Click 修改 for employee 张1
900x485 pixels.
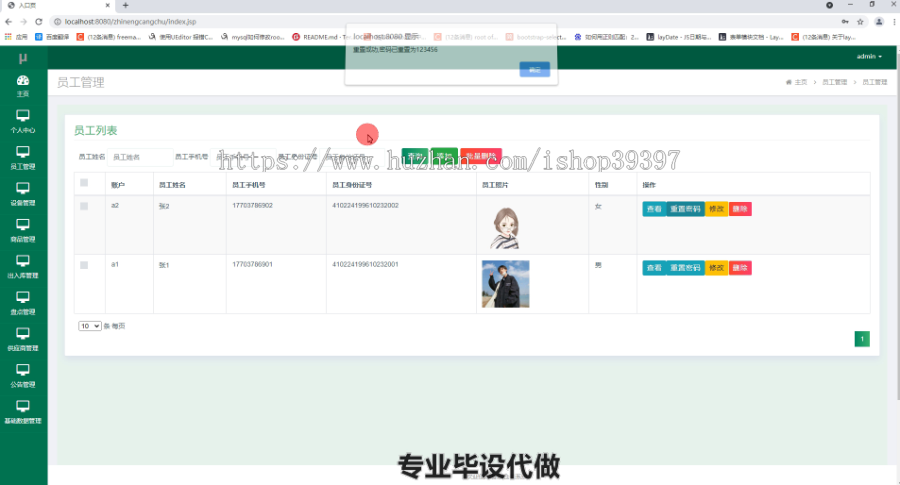[x=716, y=268]
